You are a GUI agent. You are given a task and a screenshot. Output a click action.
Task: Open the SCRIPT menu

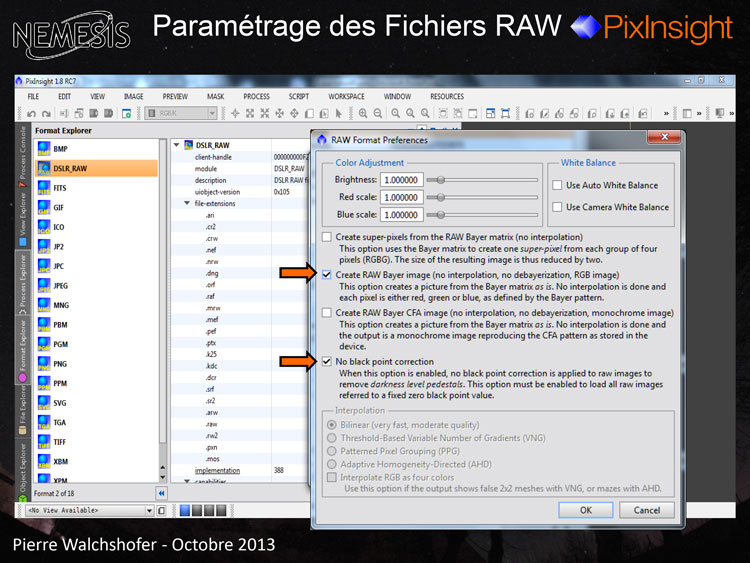[x=299, y=97]
